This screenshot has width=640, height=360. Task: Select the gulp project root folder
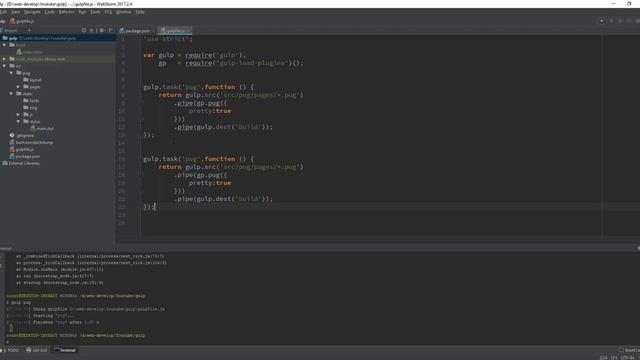point(58,38)
